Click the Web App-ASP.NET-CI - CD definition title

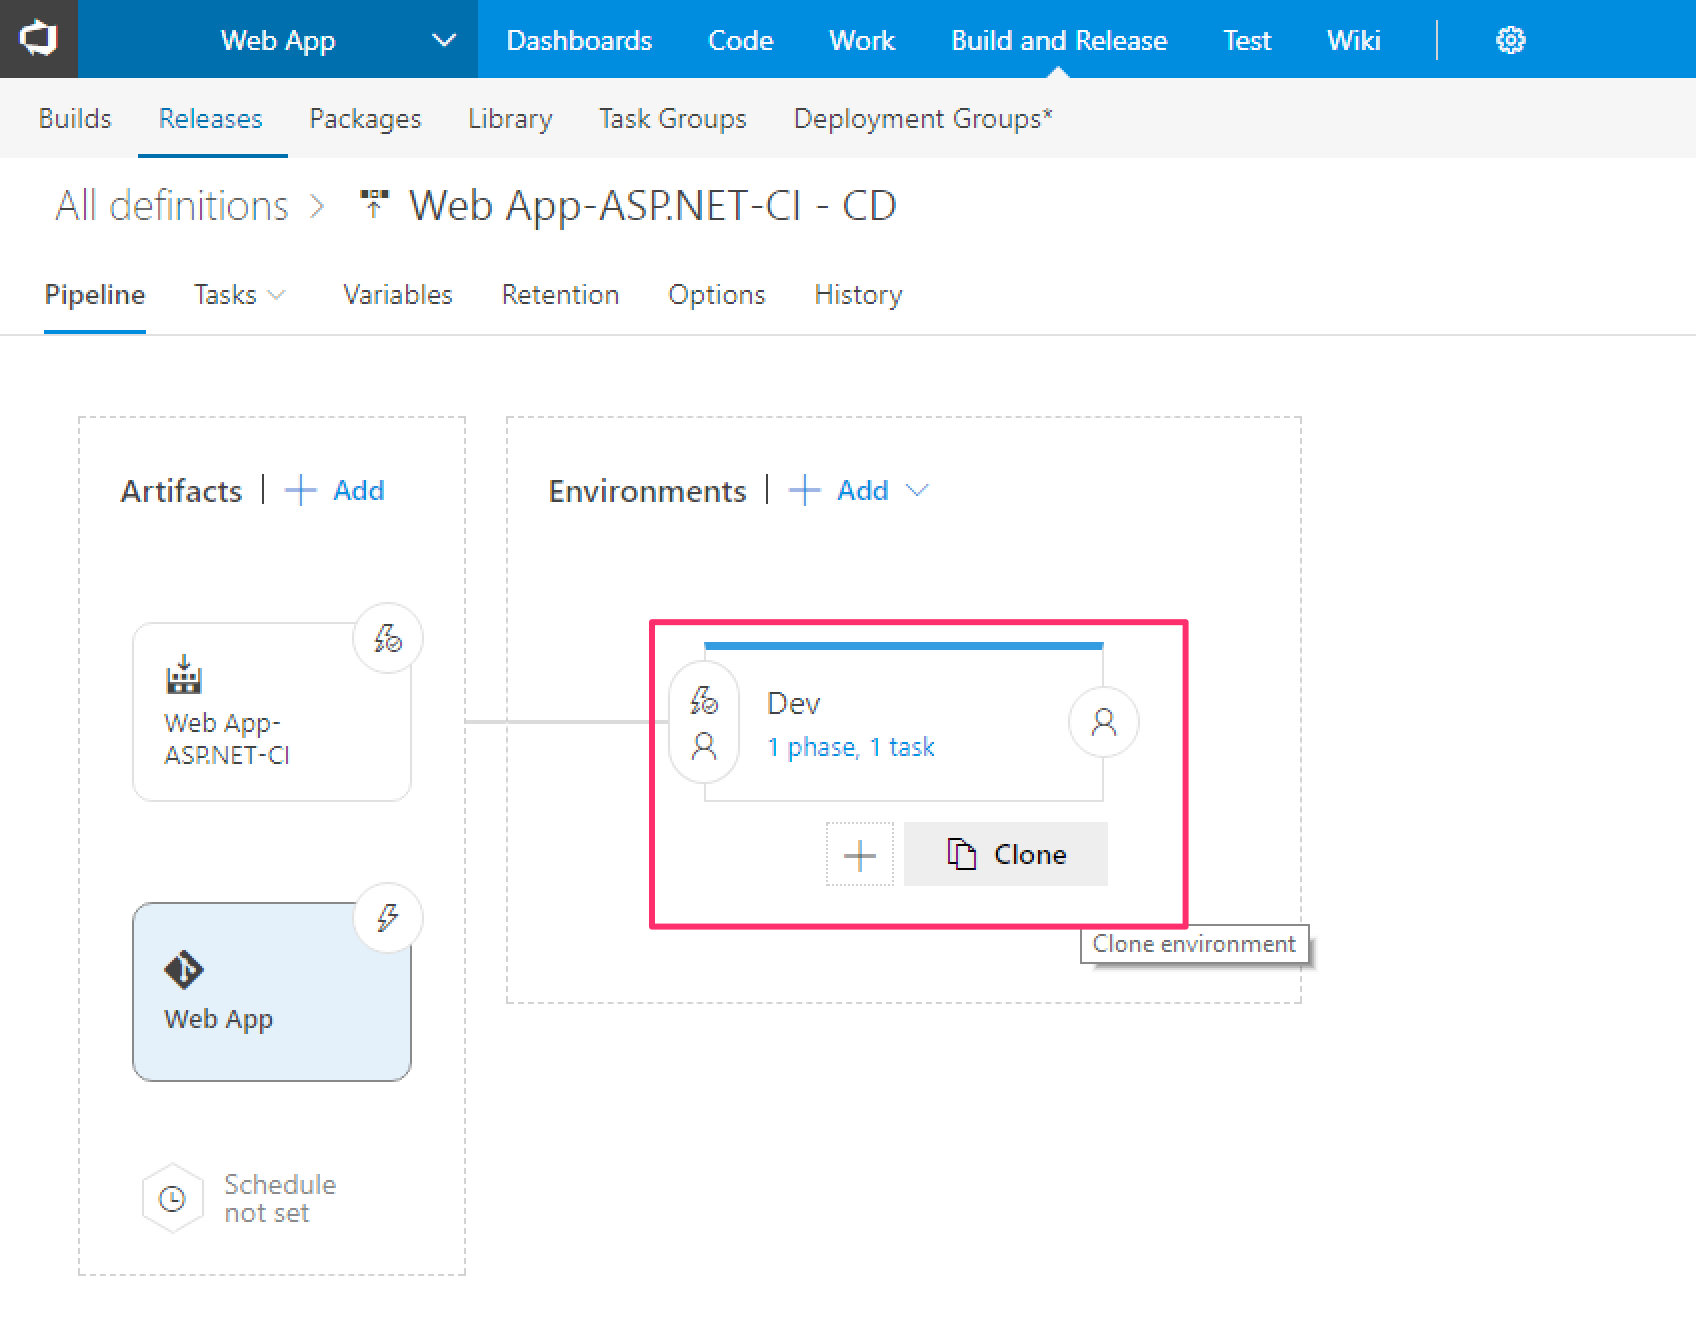coord(653,206)
